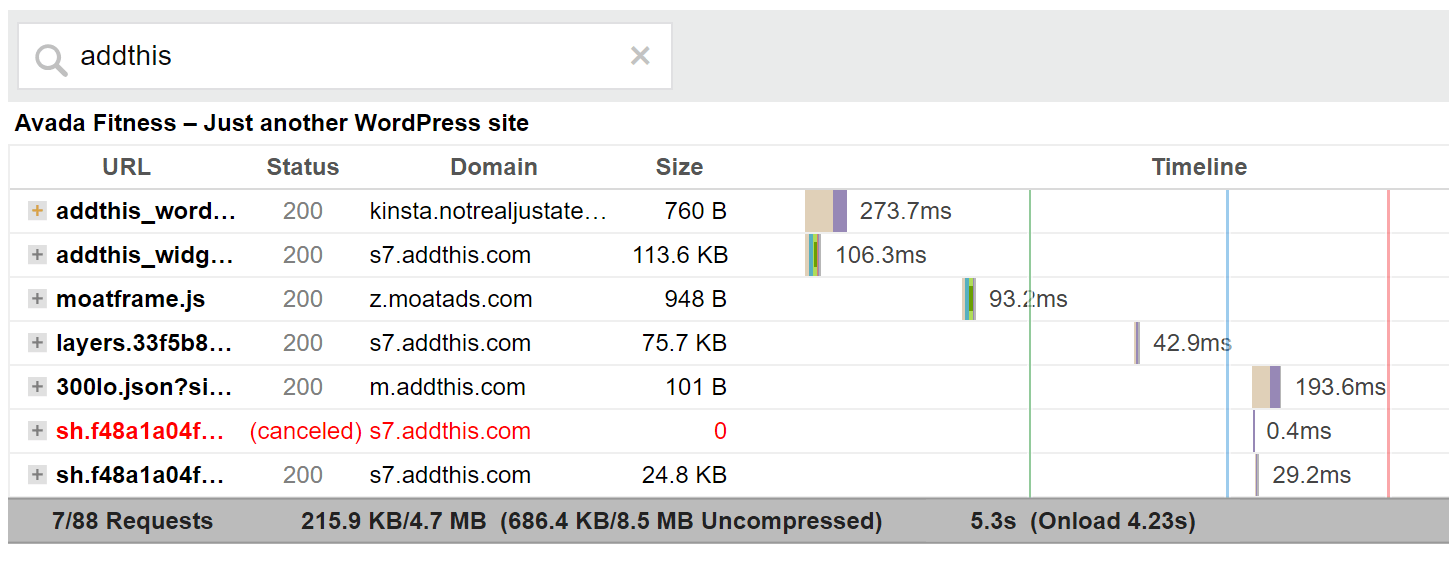Screen dimensions: 1449x575
Task: Click the Timeline column header
Action: pos(1198,167)
